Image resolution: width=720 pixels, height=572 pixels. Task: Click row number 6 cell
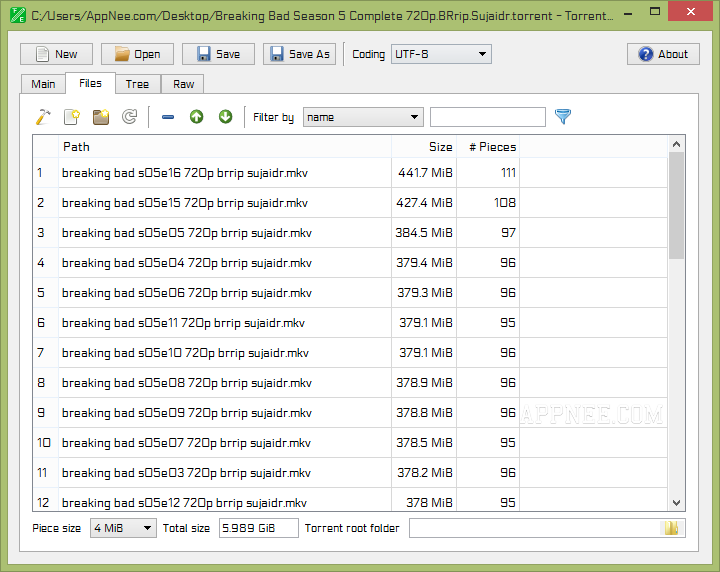pos(45,323)
